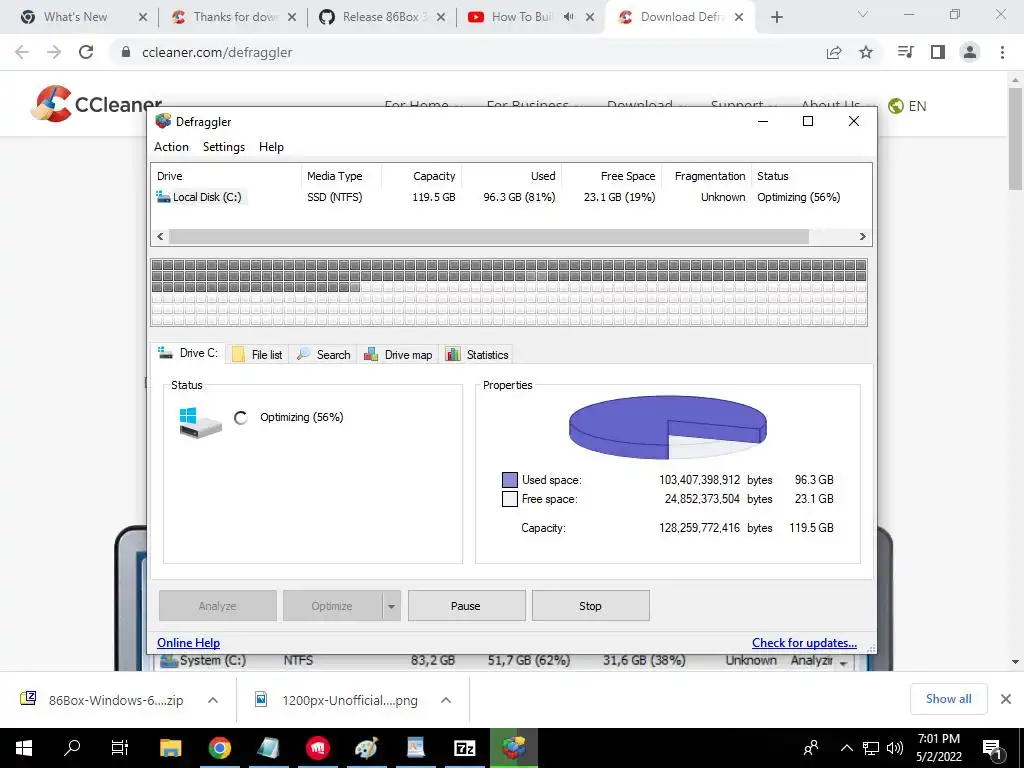The image size is (1024, 768).
Task: Open the Optimize dropdown arrow
Action: (391, 606)
